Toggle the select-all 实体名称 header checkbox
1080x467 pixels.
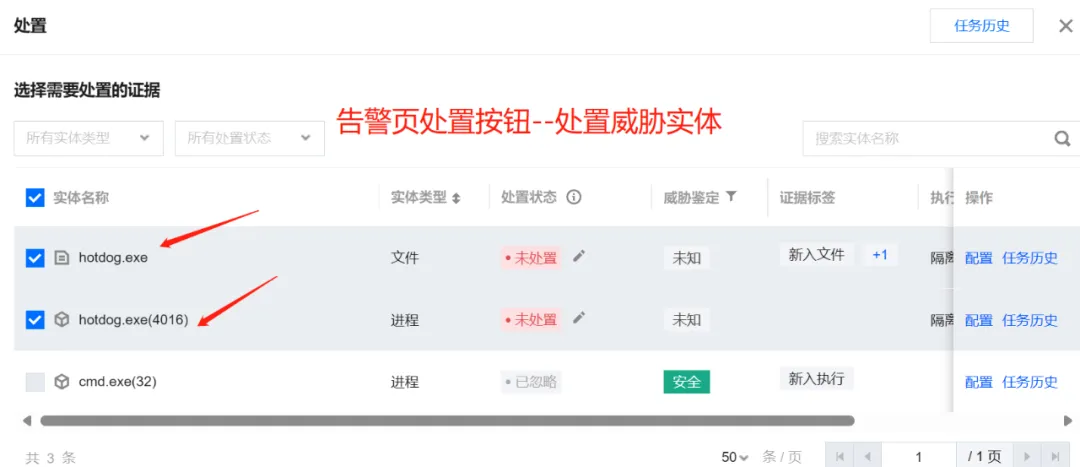click(35, 198)
